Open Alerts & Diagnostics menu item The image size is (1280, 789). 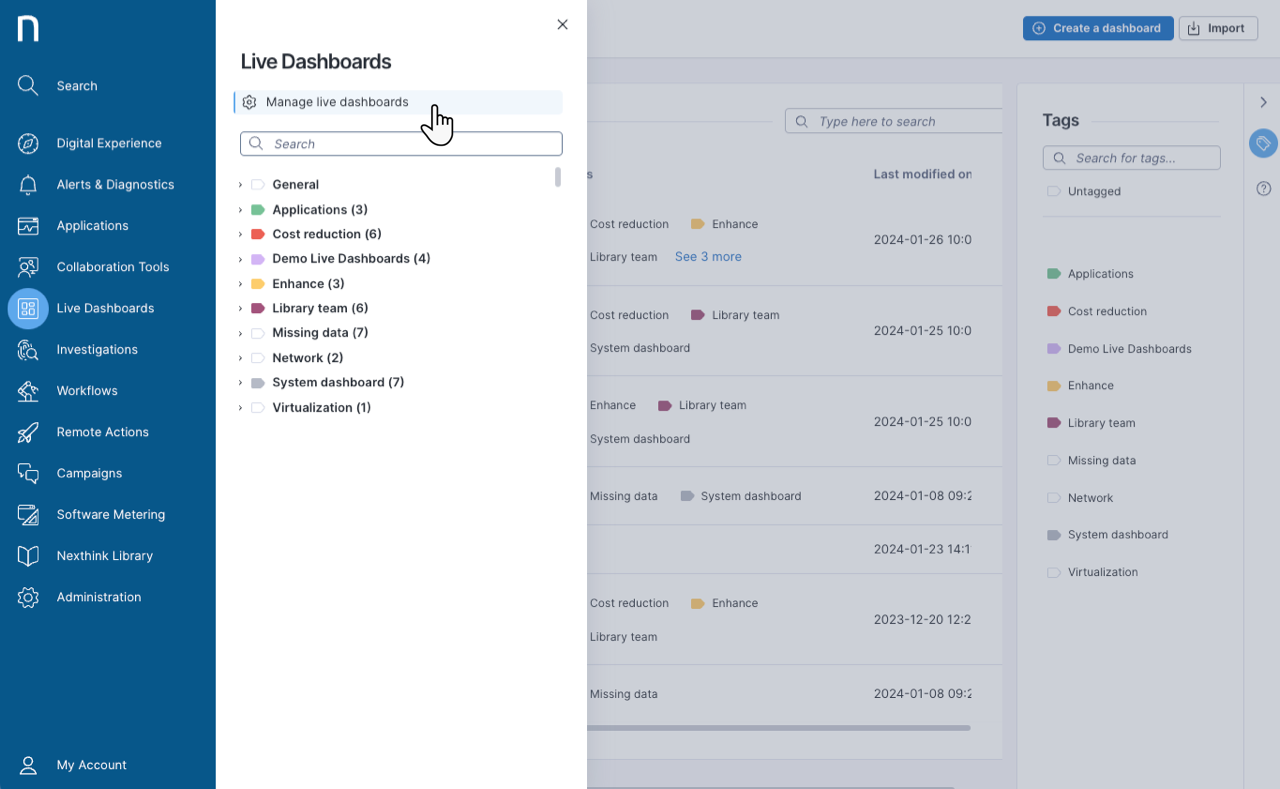(115, 185)
